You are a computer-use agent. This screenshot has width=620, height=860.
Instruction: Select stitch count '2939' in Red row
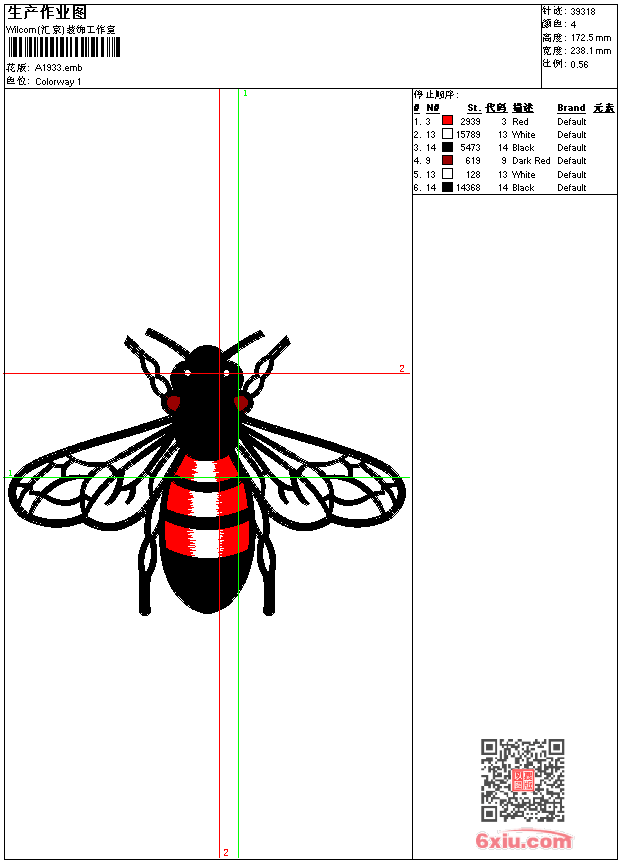[470, 121]
